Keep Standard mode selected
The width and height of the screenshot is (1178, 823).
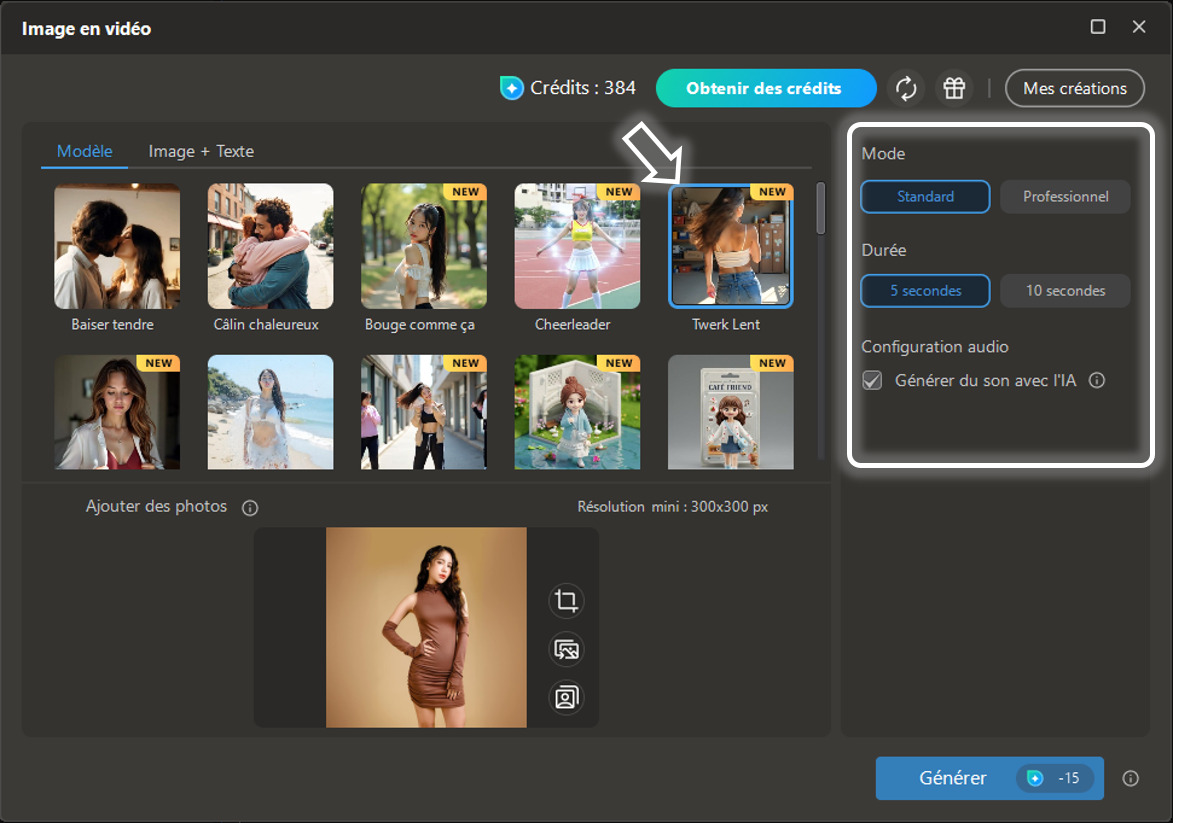(924, 196)
